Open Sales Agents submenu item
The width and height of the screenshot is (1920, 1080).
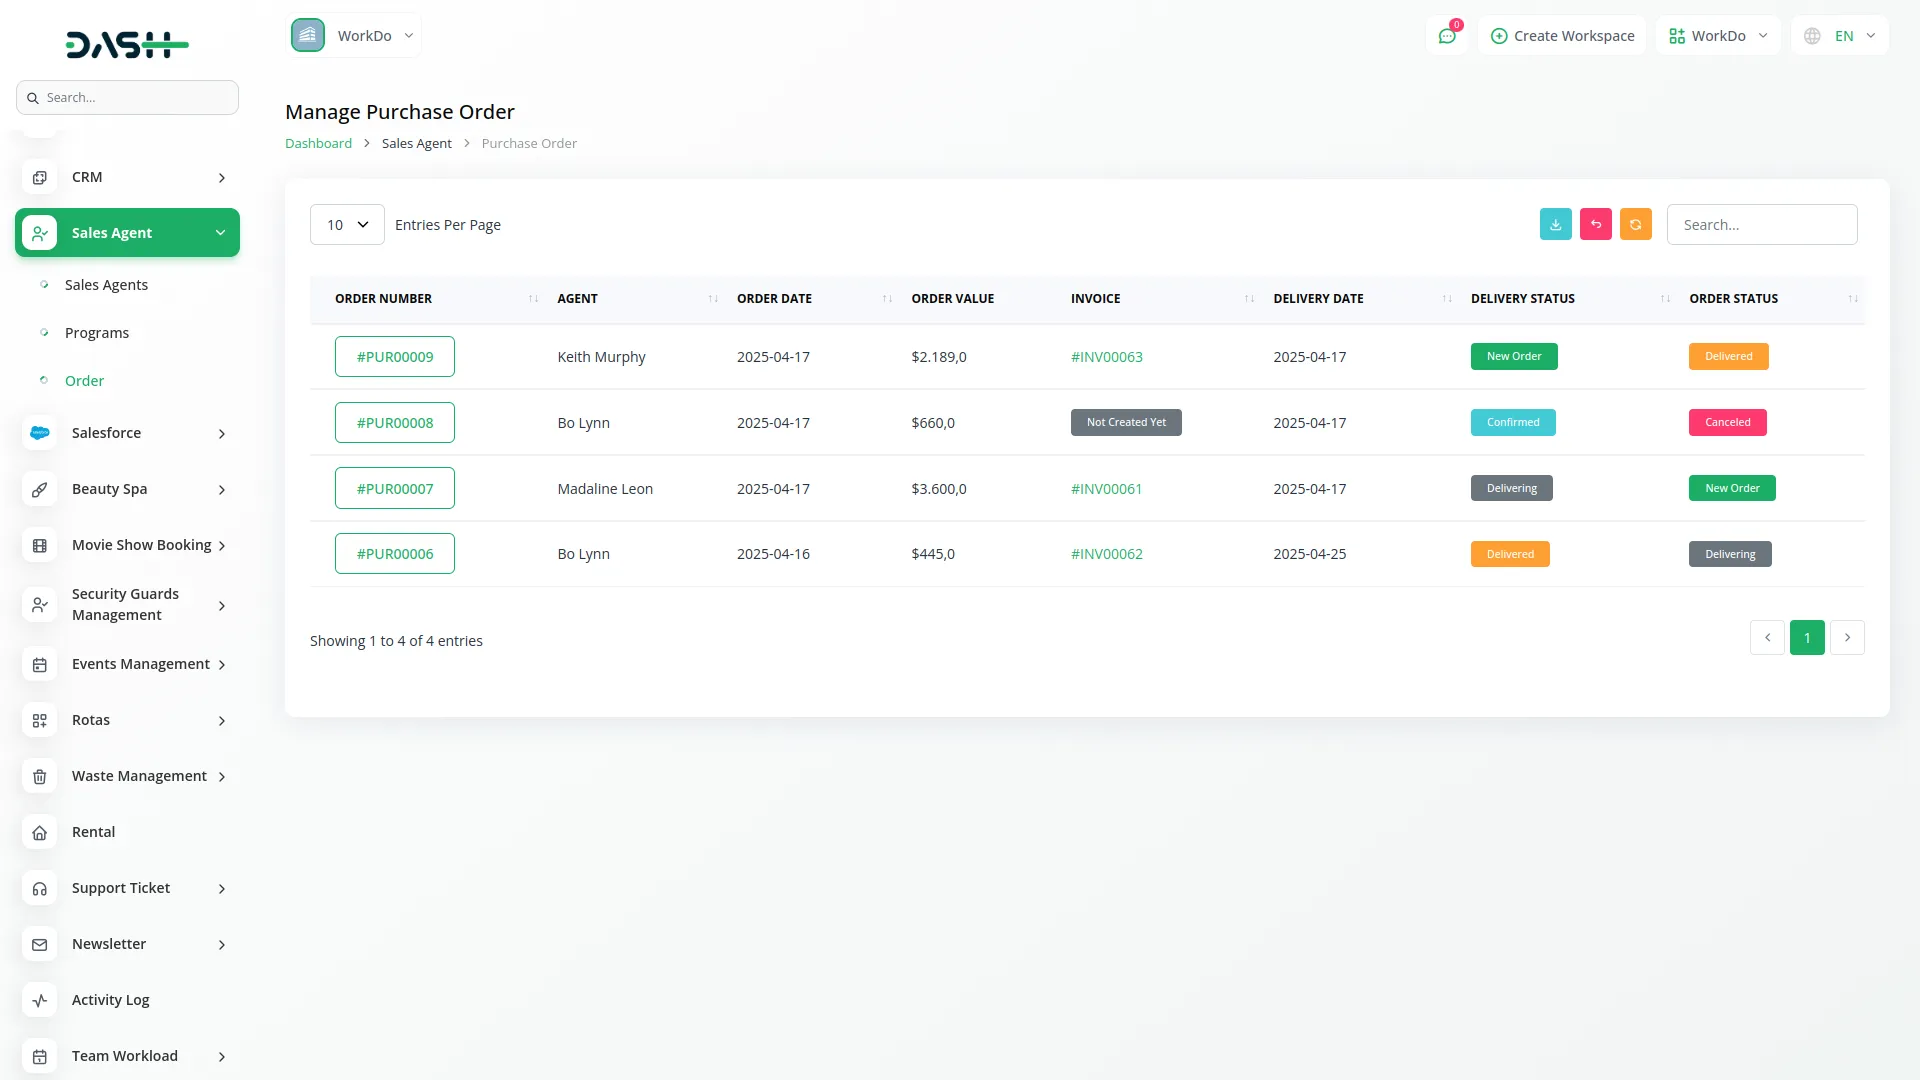tap(106, 285)
